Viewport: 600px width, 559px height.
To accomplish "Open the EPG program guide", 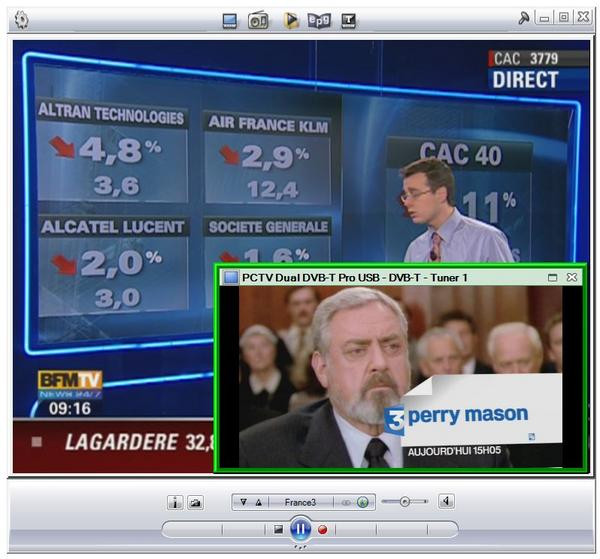I will [x=319, y=20].
